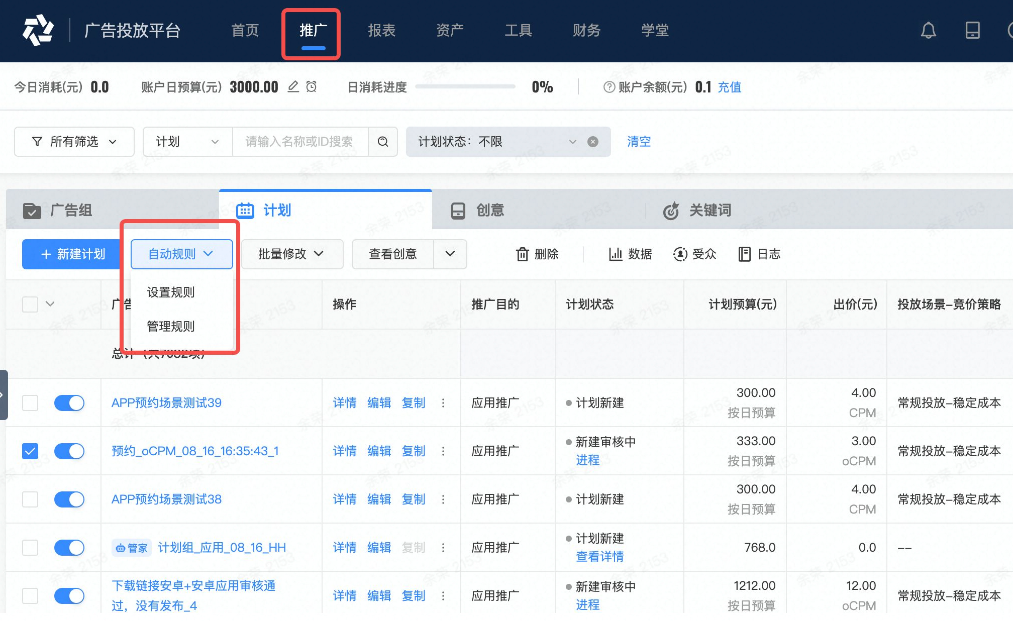This screenshot has width=1013, height=621.
Task: Click the 新建计划 button
Action: click(71, 254)
